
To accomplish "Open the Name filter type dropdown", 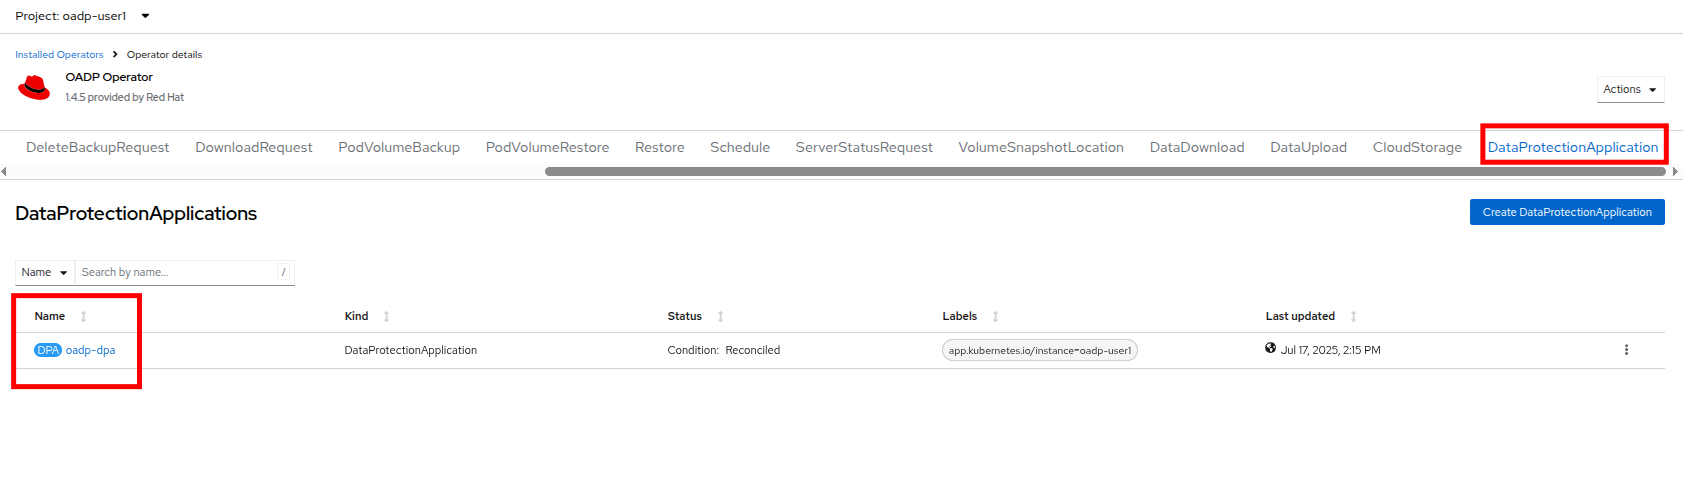I will [45, 273].
